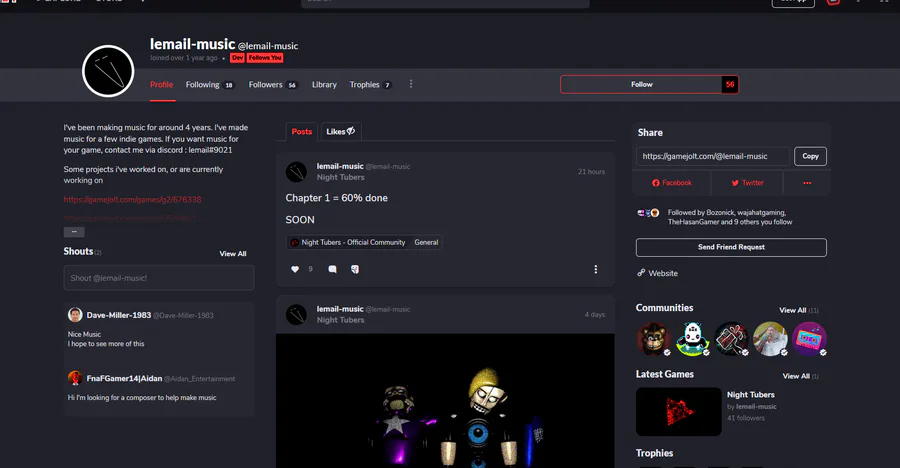This screenshot has width=900, height=468.
Task: Open FnafGamer14|Aidan profile name
Action: pos(124,378)
